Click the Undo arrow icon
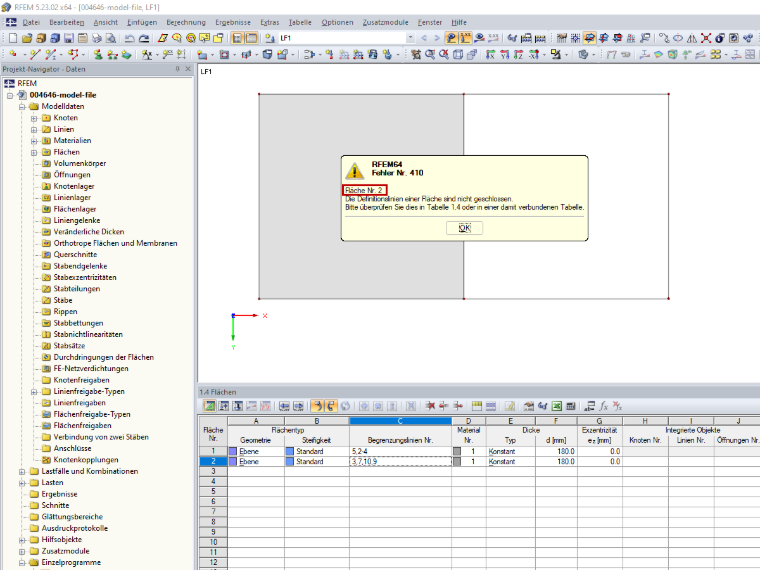The image size is (760, 570). coord(129,38)
